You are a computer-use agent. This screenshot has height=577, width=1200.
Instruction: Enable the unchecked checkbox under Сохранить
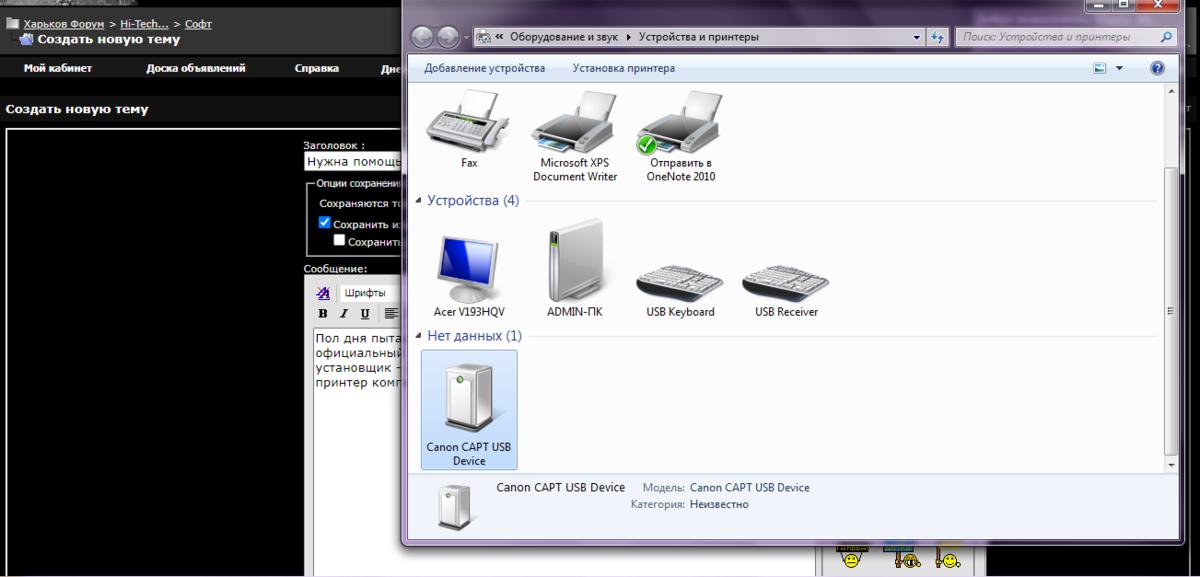tap(339, 240)
